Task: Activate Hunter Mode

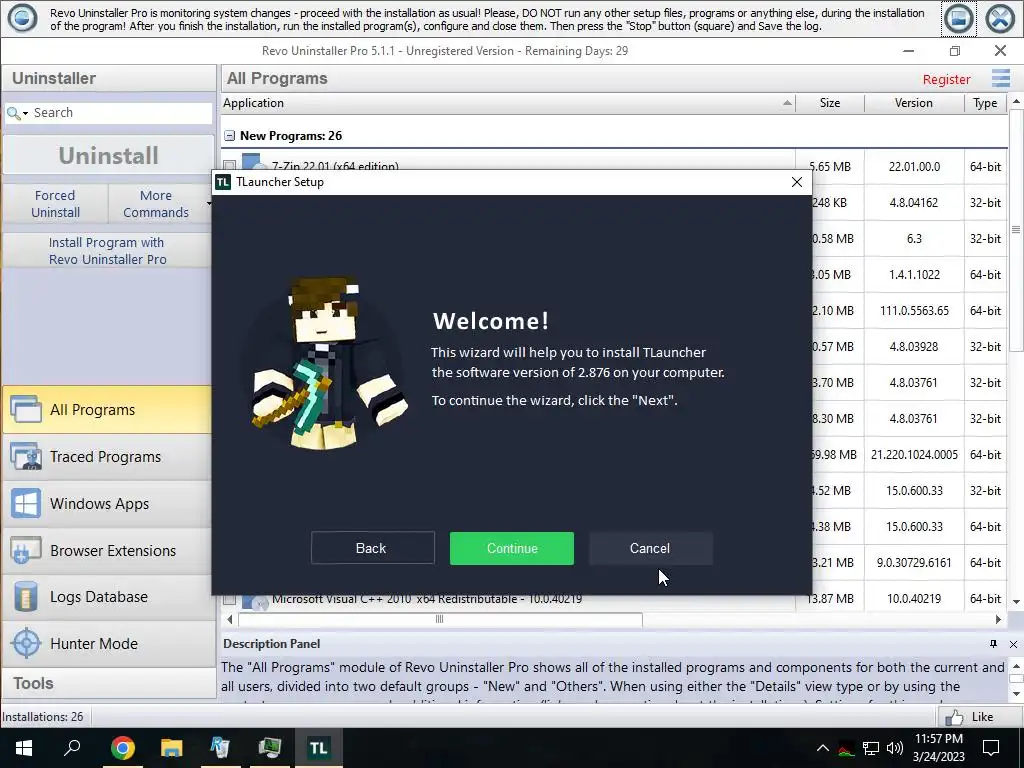Action: pyautogui.click(x=107, y=644)
